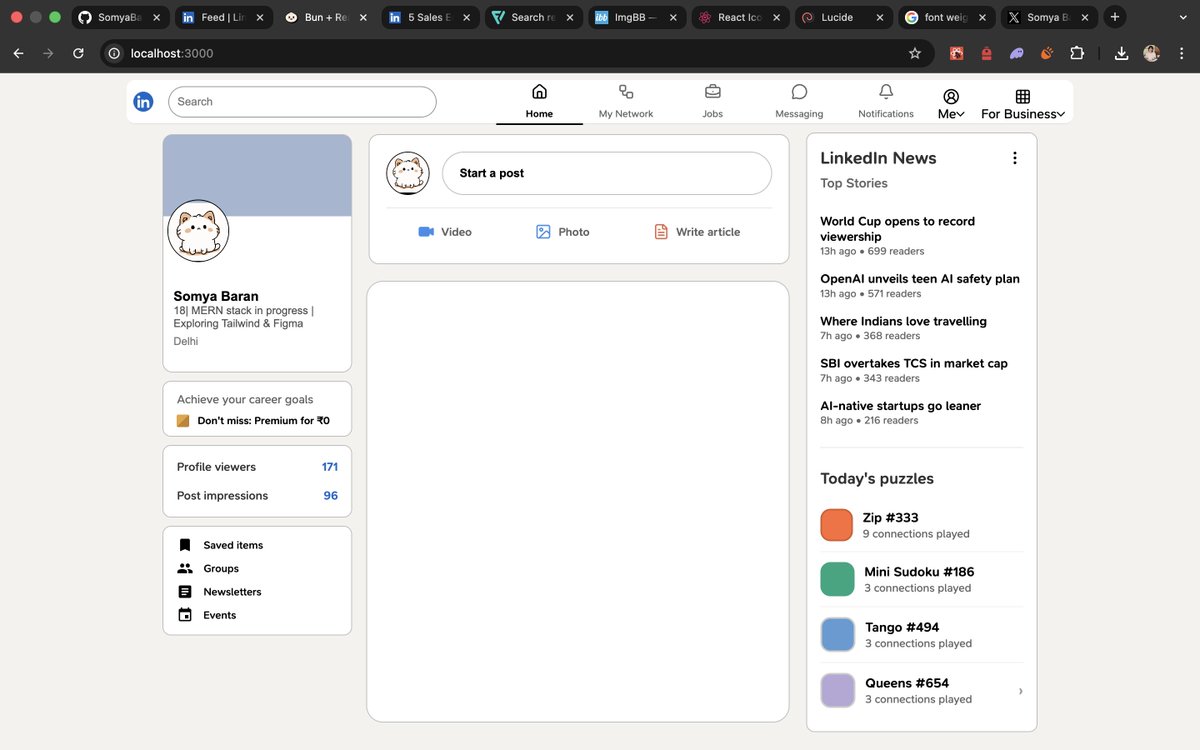Bookmark this page with star icon

(914, 53)
